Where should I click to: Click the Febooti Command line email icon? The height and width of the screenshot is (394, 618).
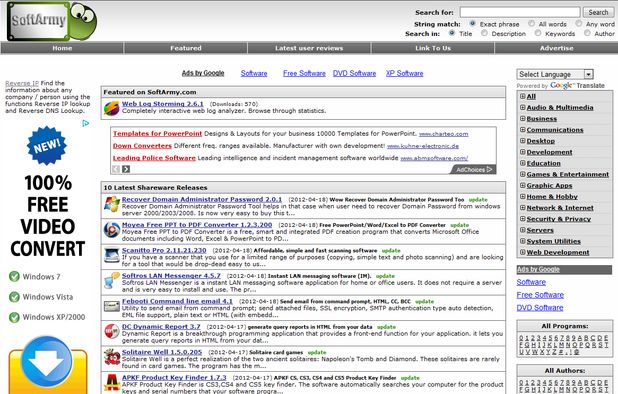click(x=112, y=306)
